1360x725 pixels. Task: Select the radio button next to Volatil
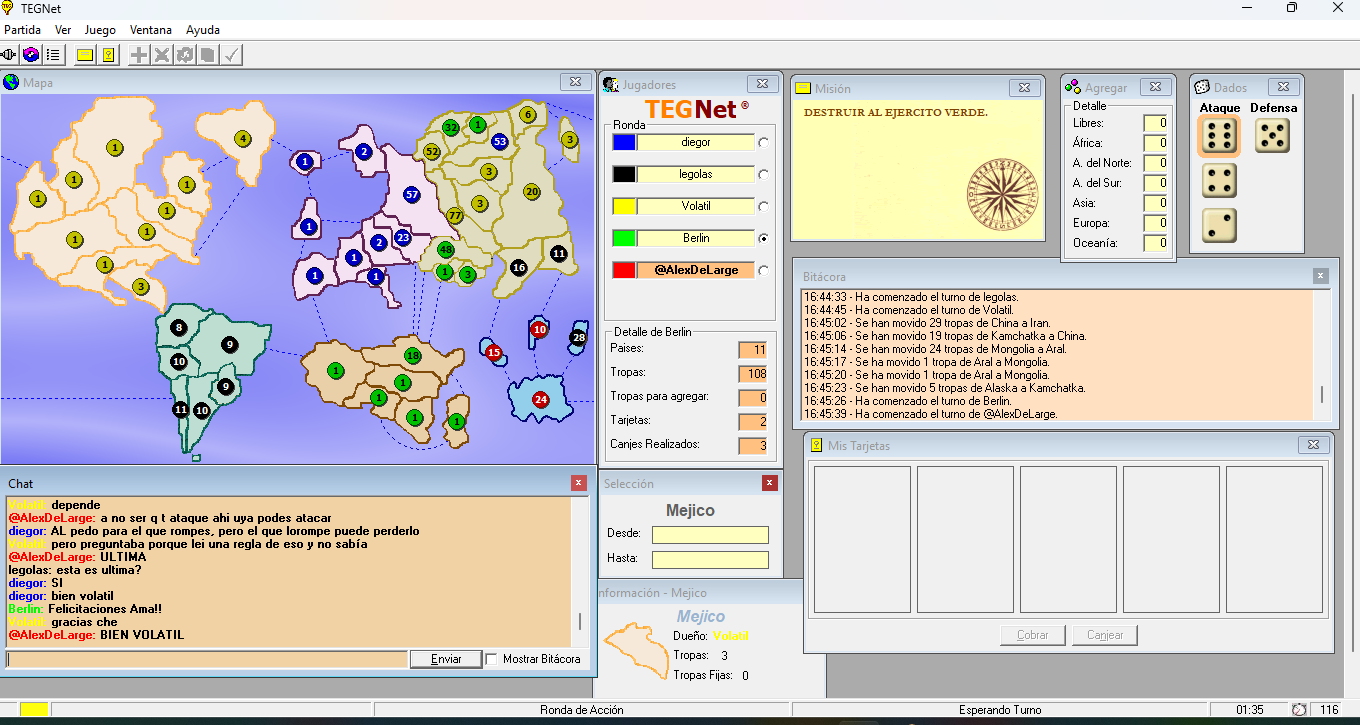[764, 207]
